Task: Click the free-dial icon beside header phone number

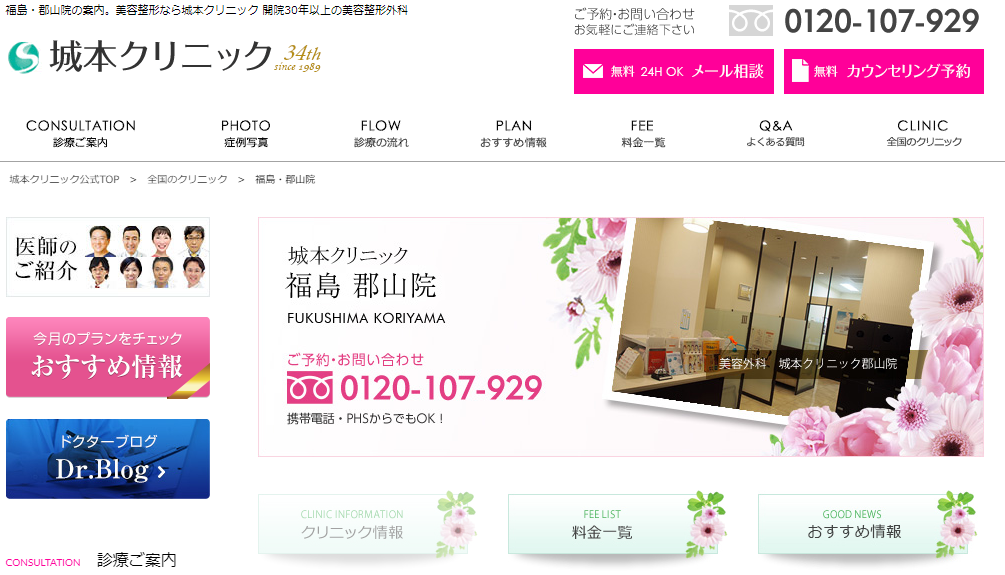Action: (751, 21)
